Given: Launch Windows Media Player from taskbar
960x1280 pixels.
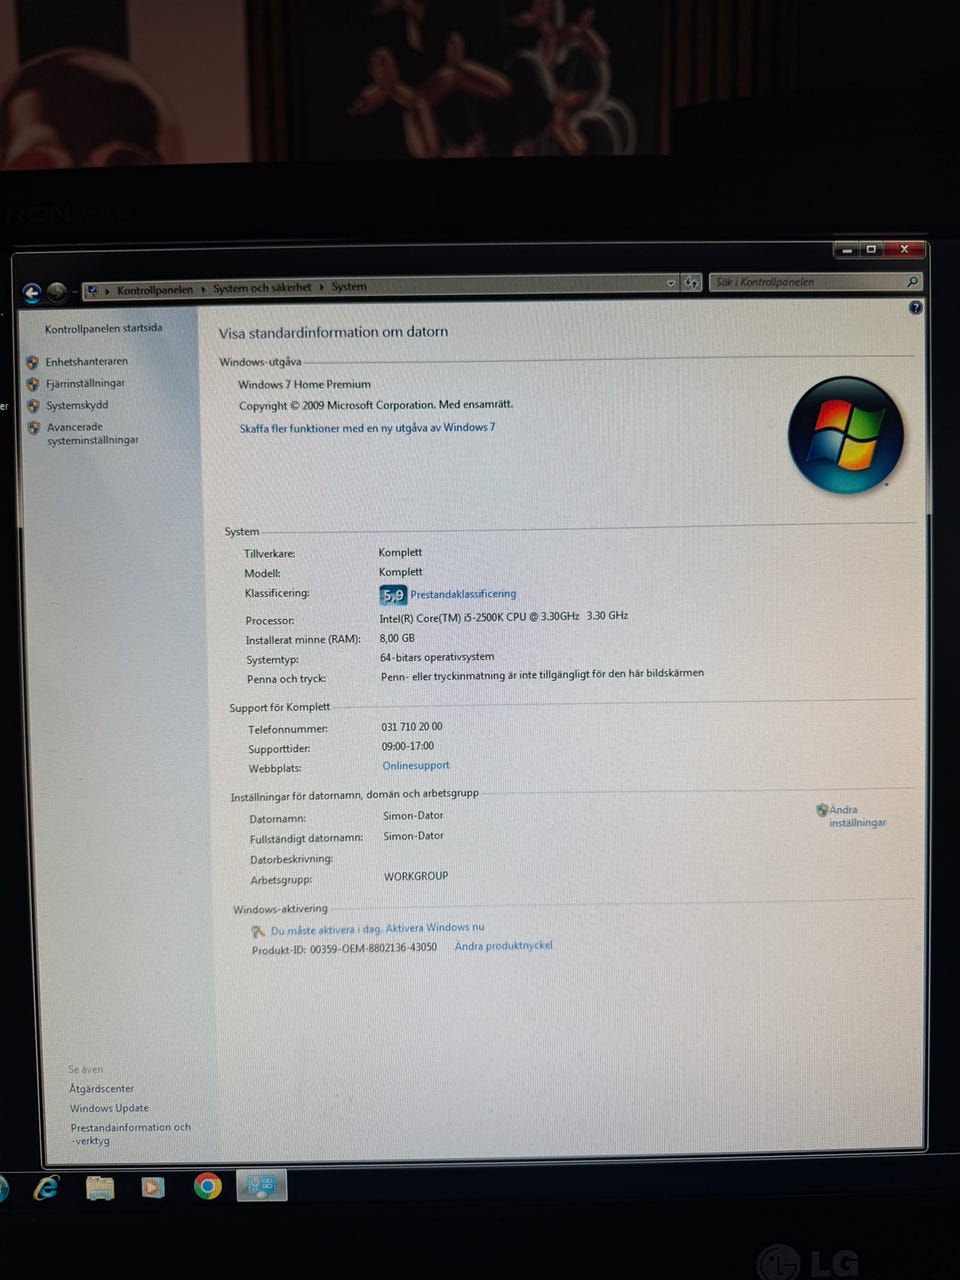Looking at the screenshot, I should [x=153, y=1187].
